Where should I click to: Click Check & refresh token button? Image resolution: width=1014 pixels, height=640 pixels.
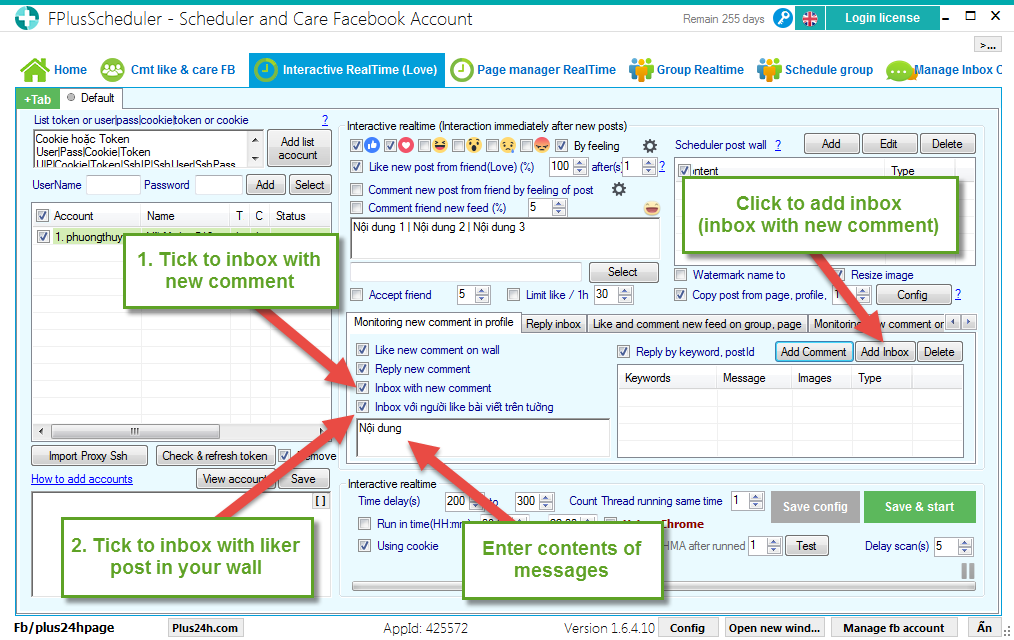(215, 456)
